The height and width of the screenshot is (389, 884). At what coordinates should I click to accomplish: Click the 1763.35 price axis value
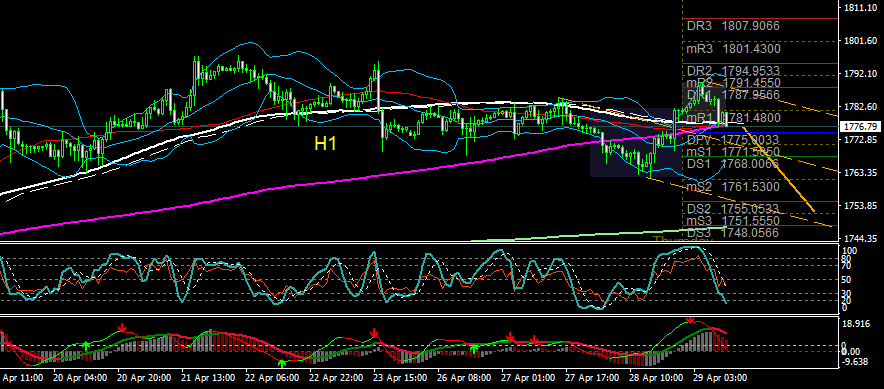[x=861, y=173]
